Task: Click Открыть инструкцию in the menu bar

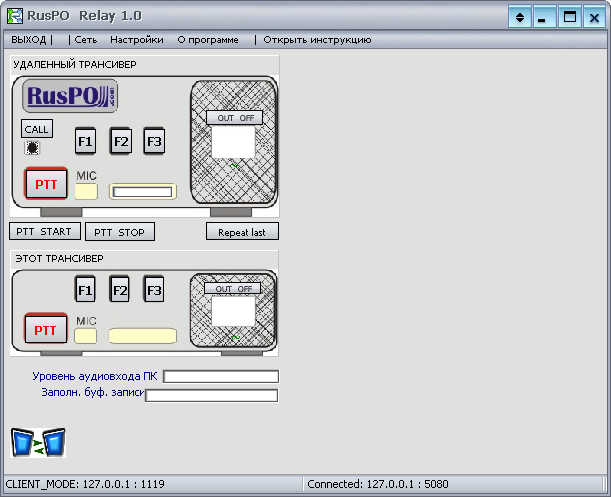Action: [x=317, y=40]
